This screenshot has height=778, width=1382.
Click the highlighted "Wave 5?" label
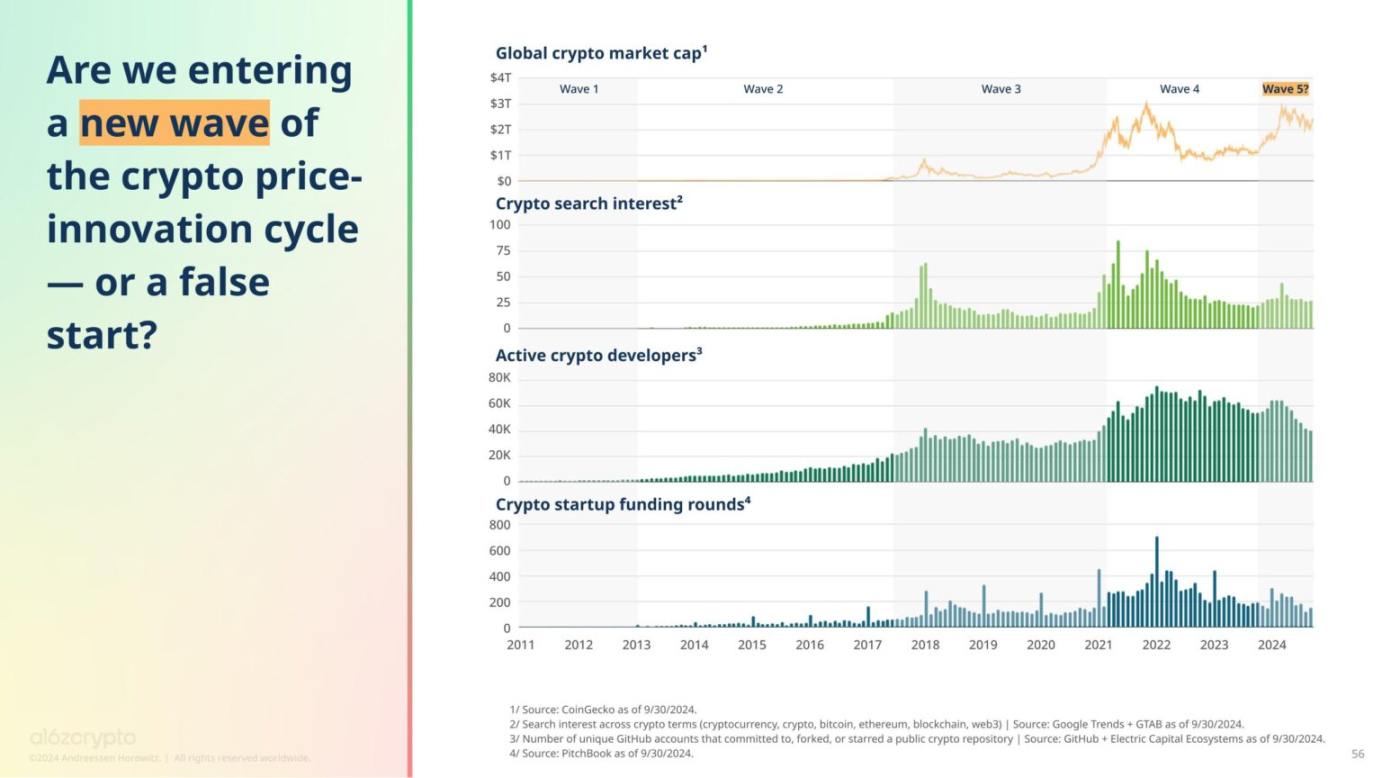[1285, 89]
